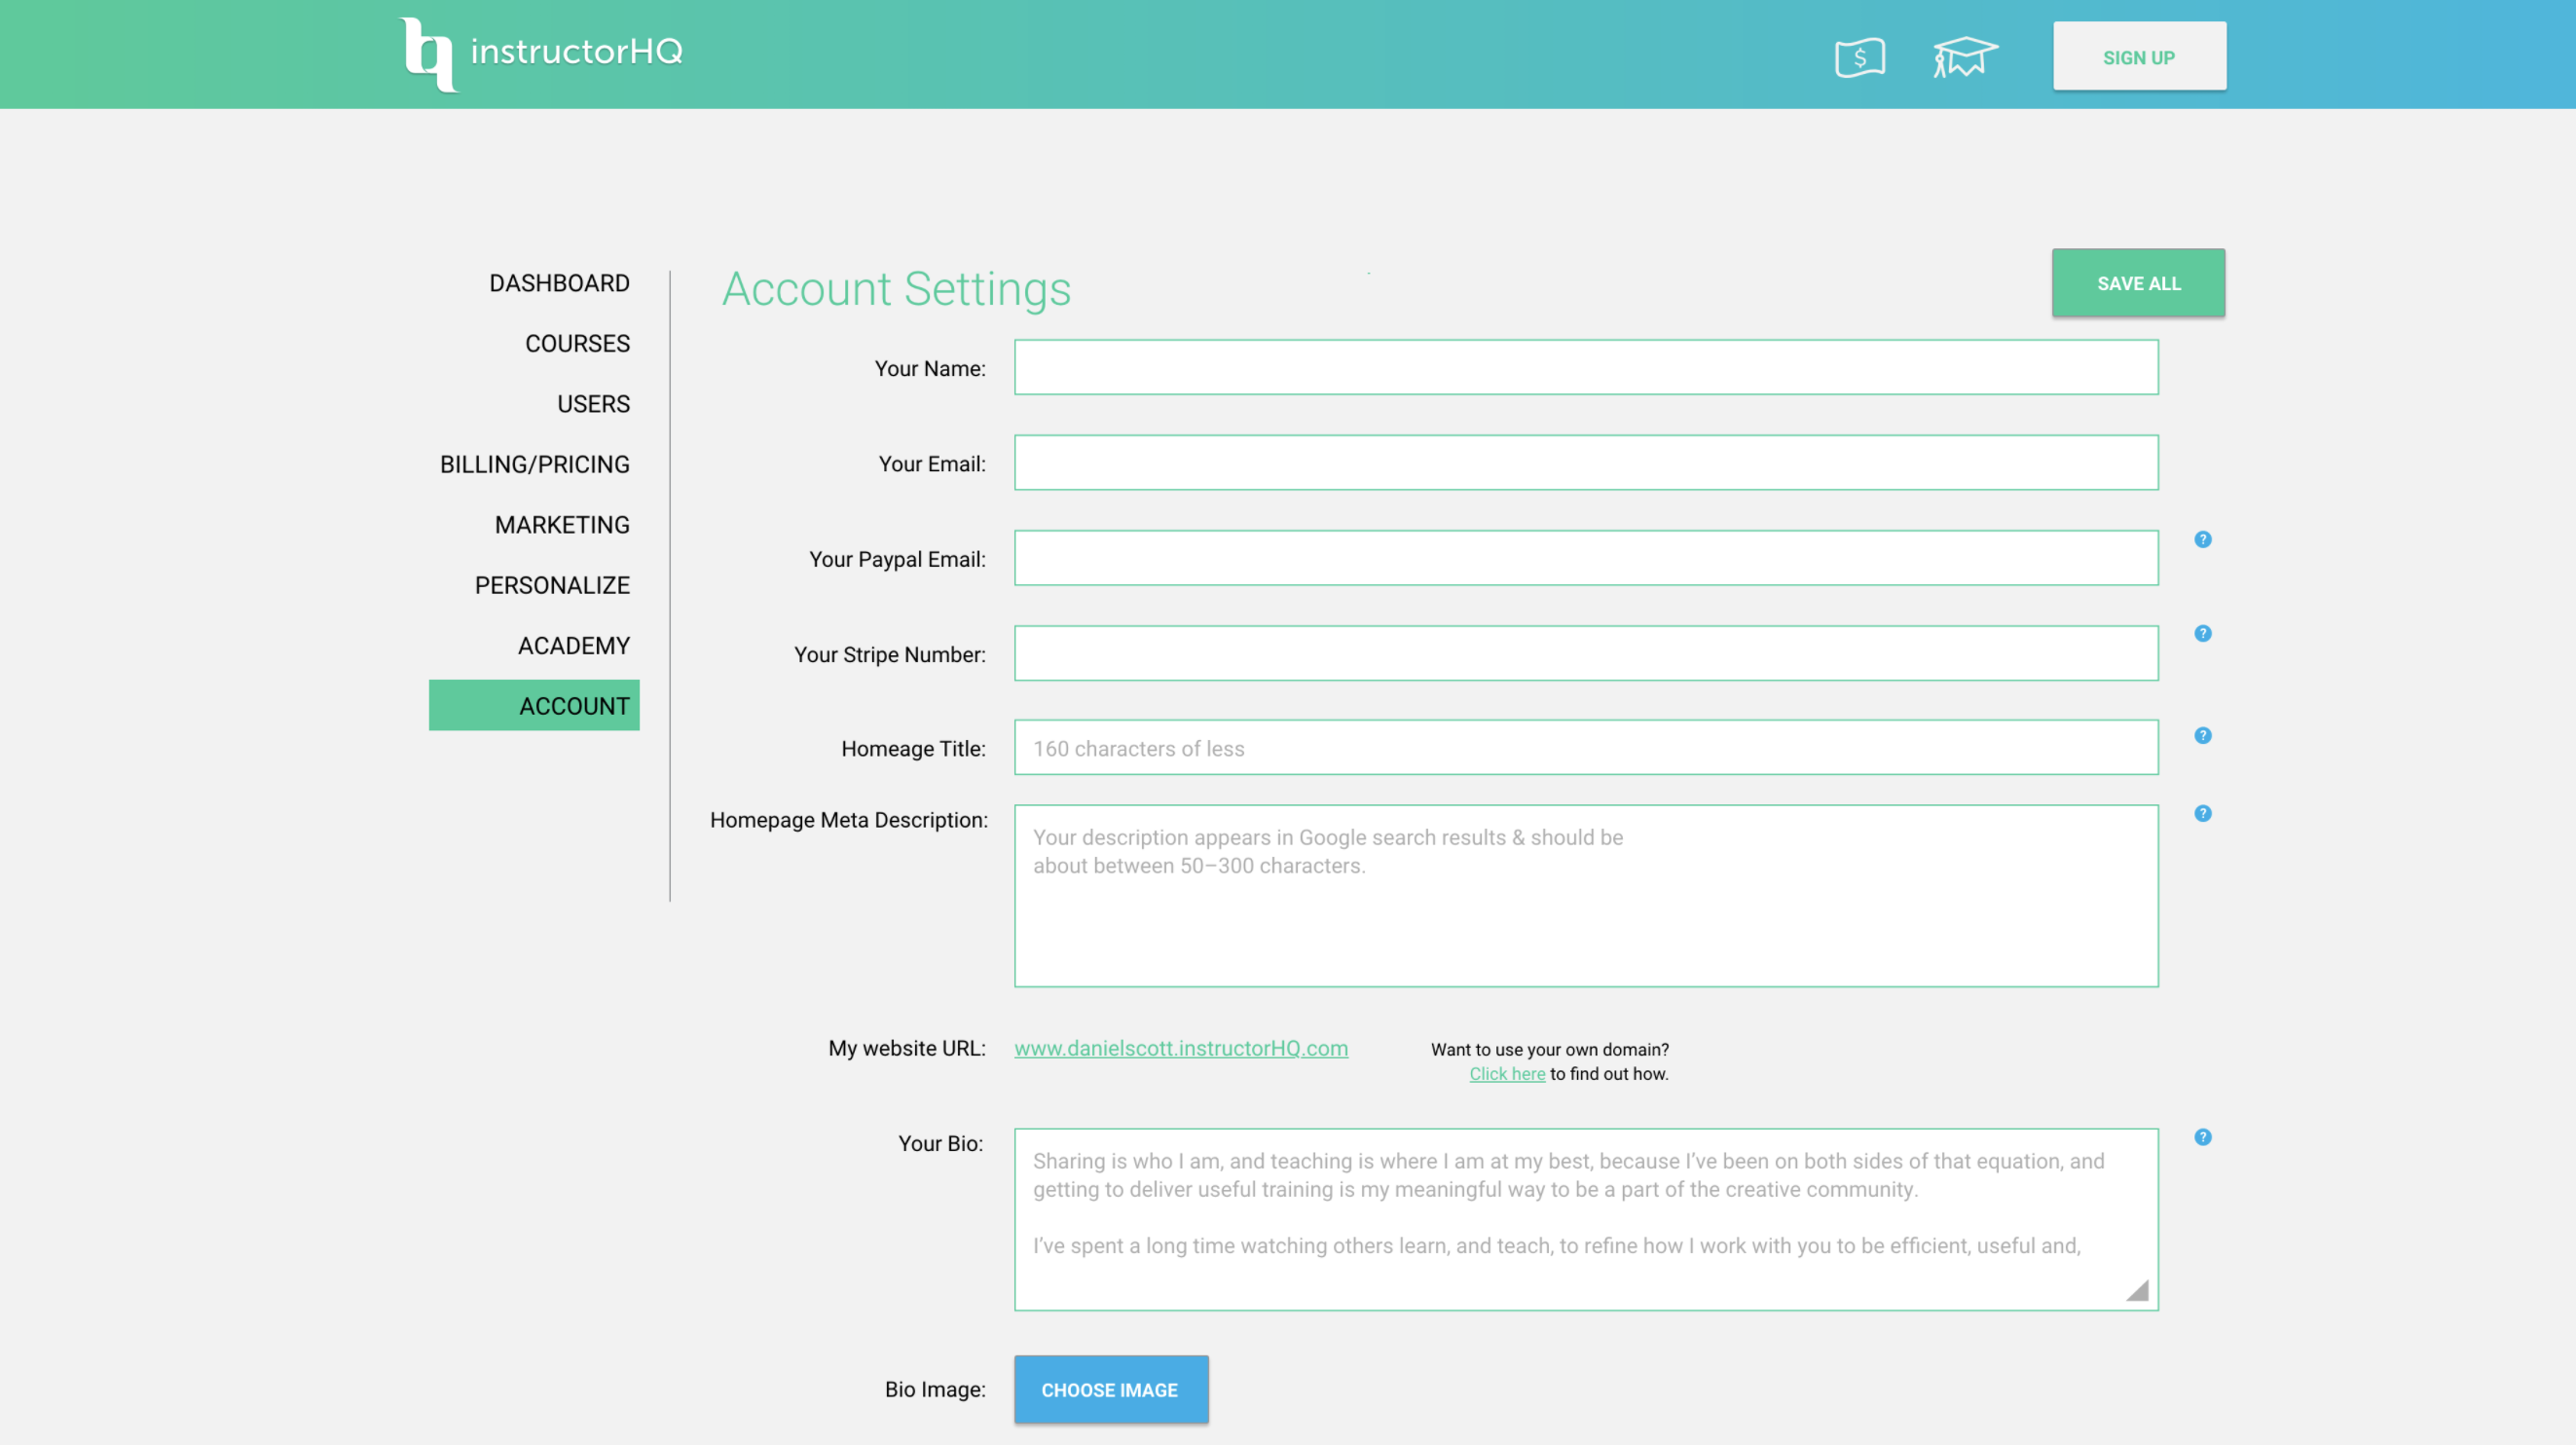
Task: Open the Dashboard sidebar item
Action: (559, 283)
